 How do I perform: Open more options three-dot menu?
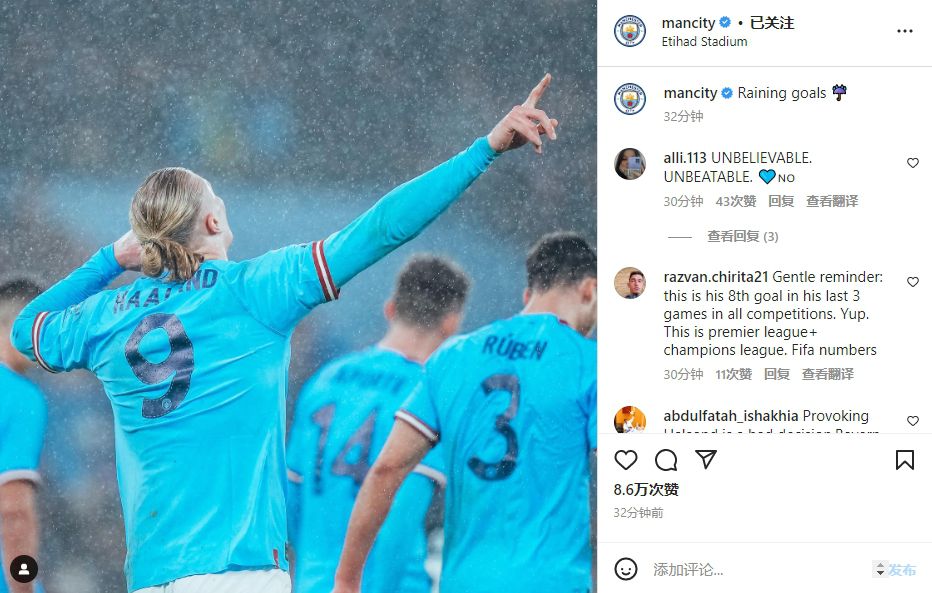click(905, 31)
